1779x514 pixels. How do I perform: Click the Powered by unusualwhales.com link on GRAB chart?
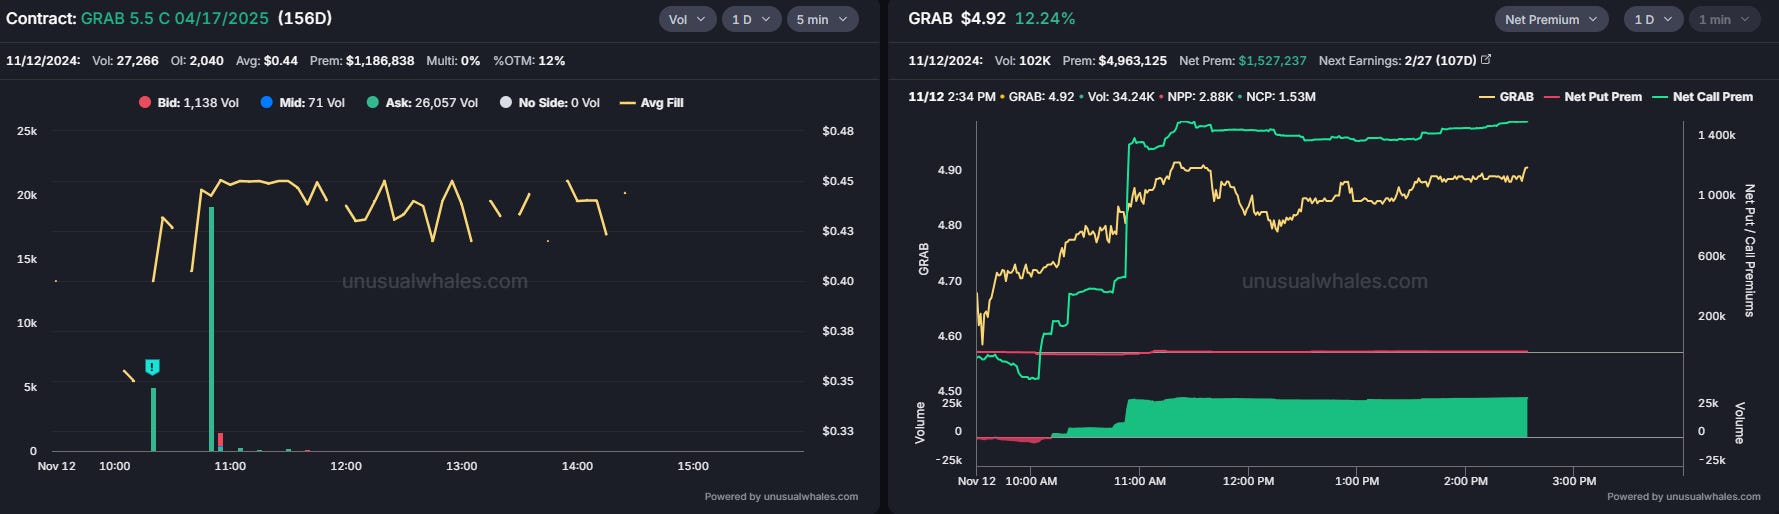click(1684, 496)
